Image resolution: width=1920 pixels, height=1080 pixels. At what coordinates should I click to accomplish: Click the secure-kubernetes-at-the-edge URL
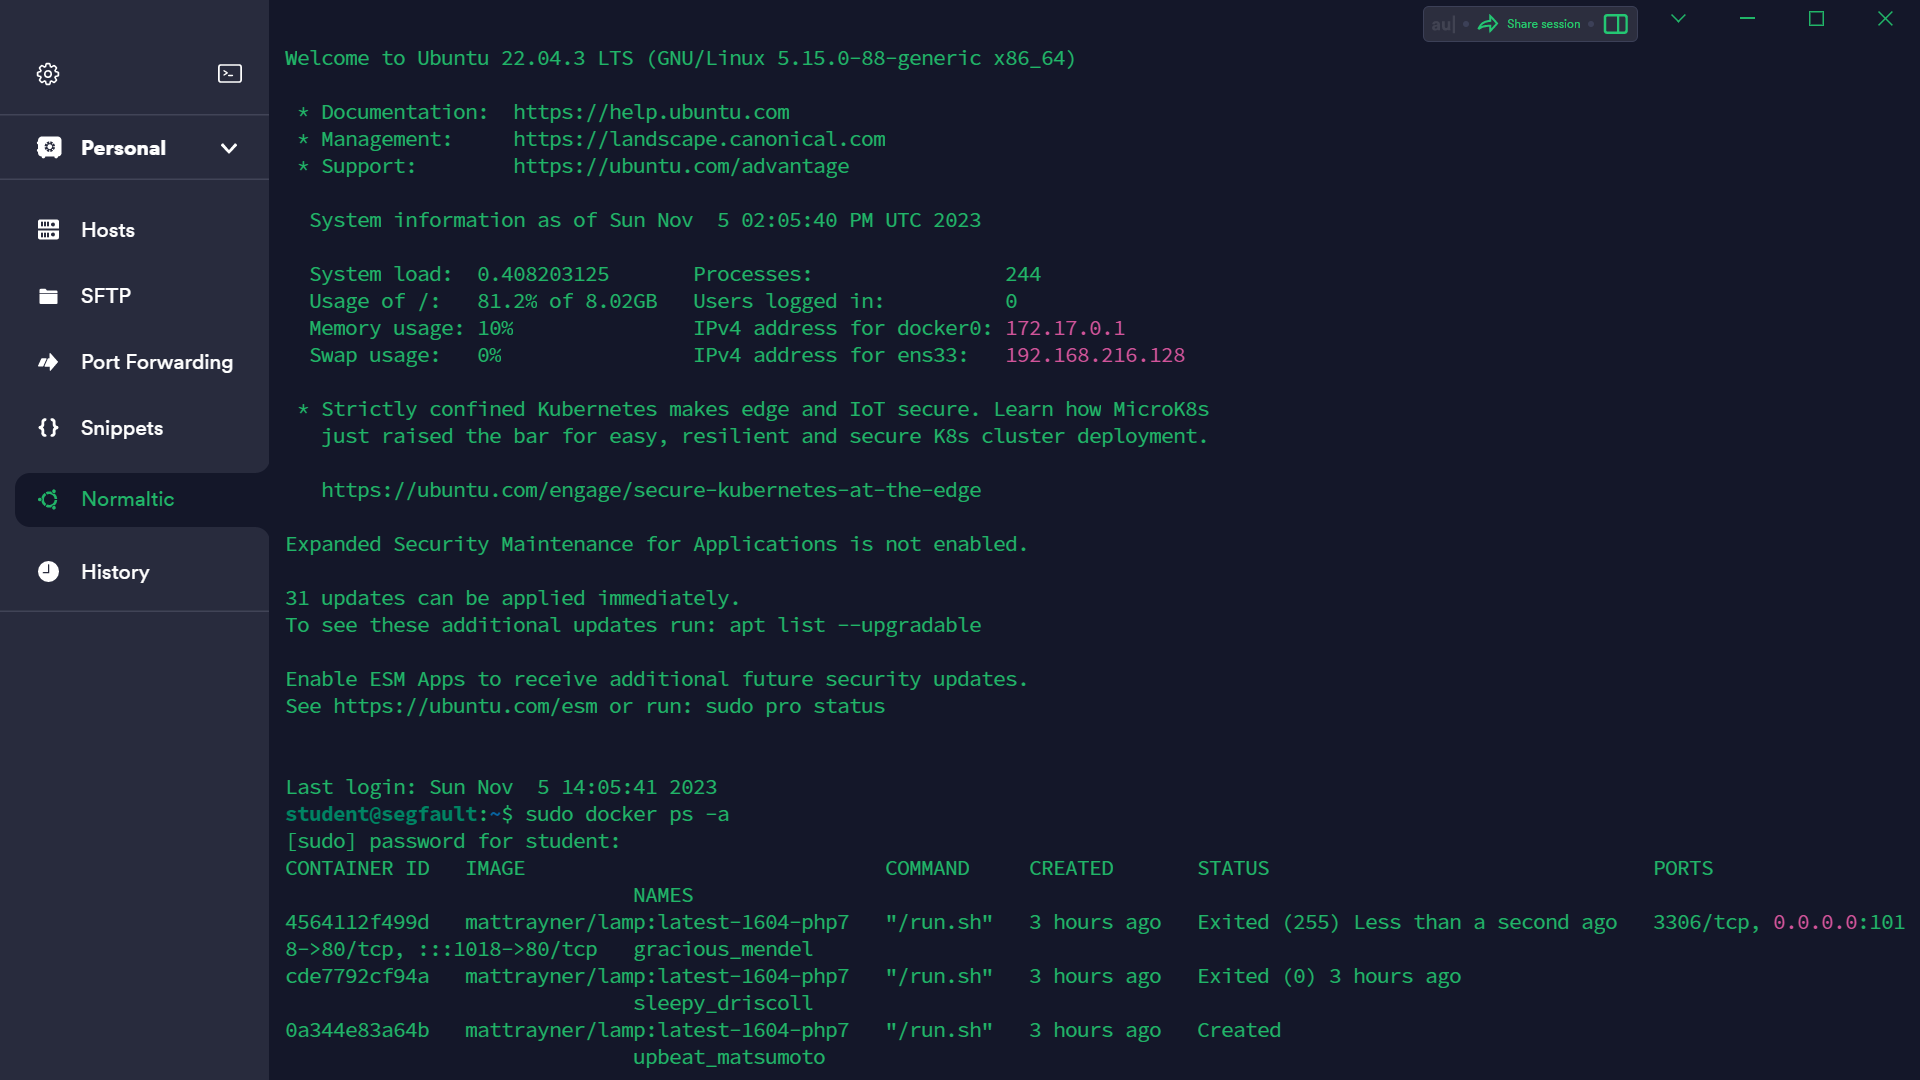pos(650,490)
